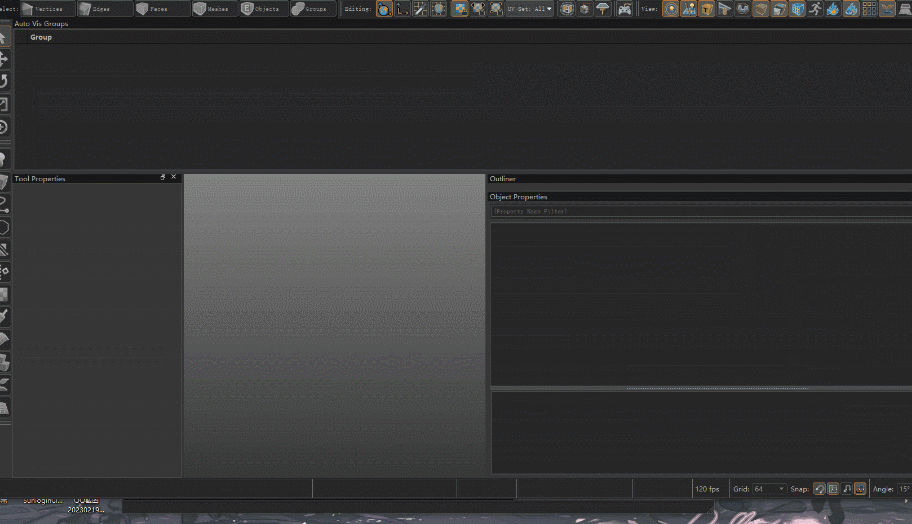Select the arrow Selection tool in left toolbar

click(x=3, y=38)
